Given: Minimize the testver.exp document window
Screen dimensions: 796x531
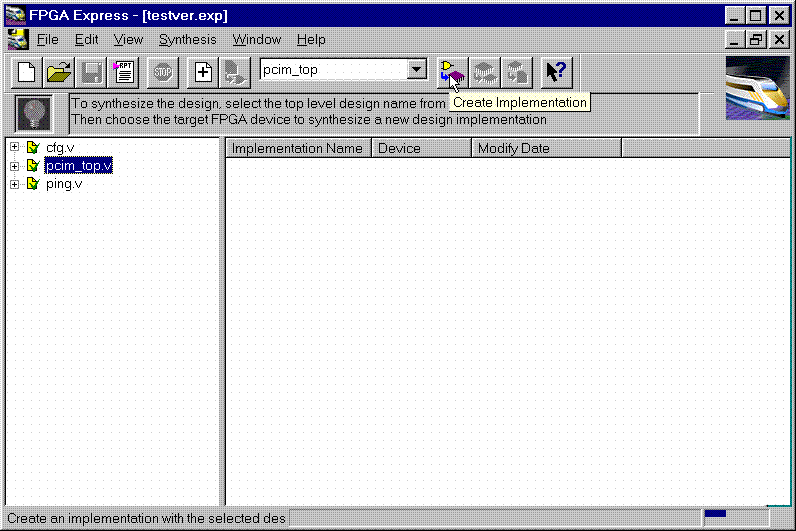Looking at the screenshot, I should (x=734, y=40).
